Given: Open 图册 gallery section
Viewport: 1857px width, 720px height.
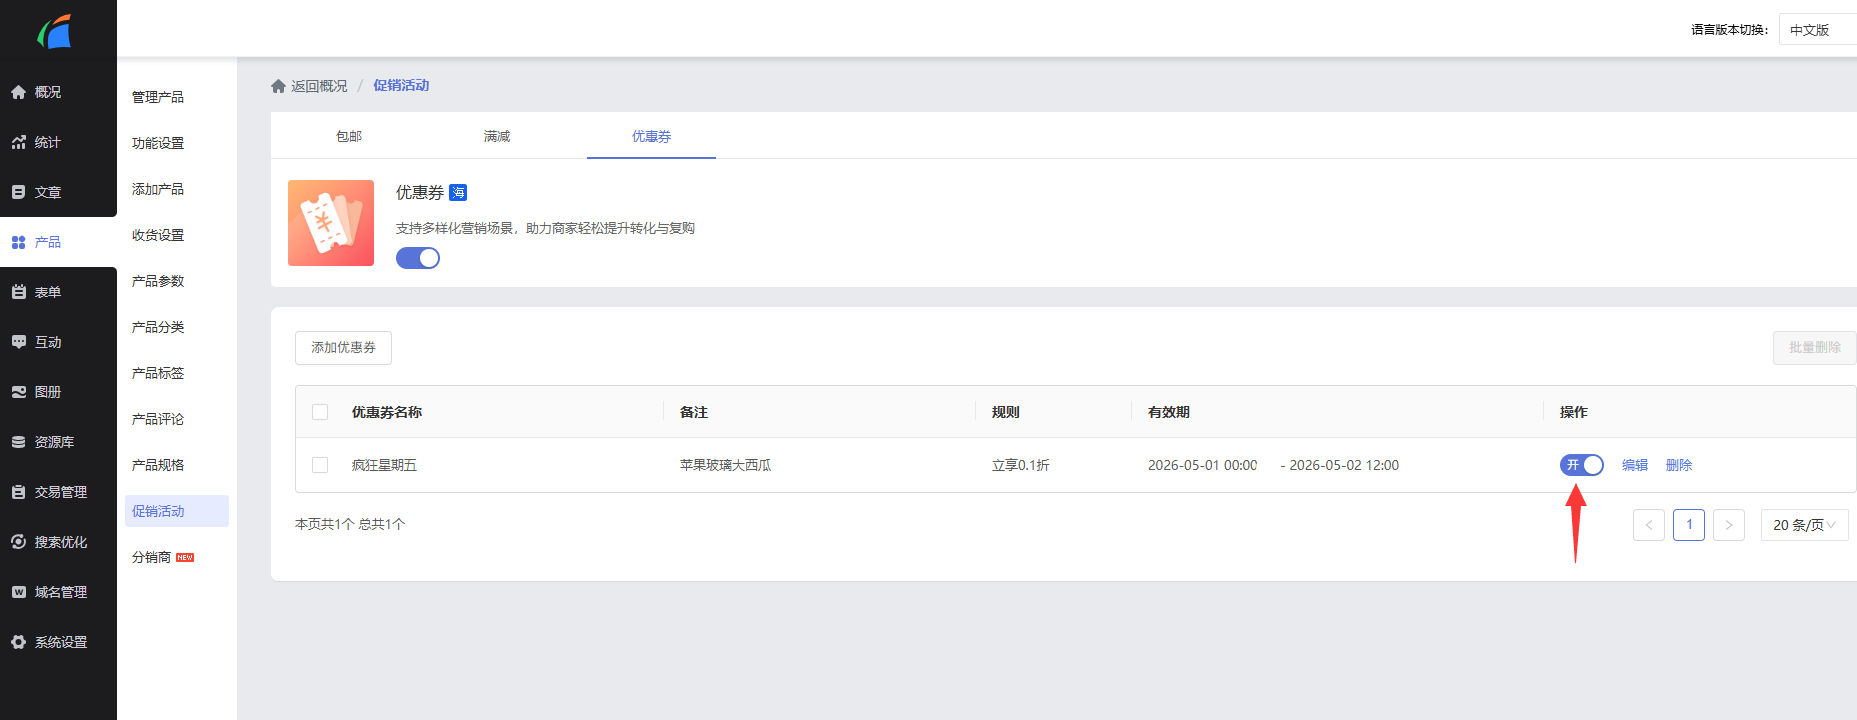Looking at the screenshot, I should point(47,392).
